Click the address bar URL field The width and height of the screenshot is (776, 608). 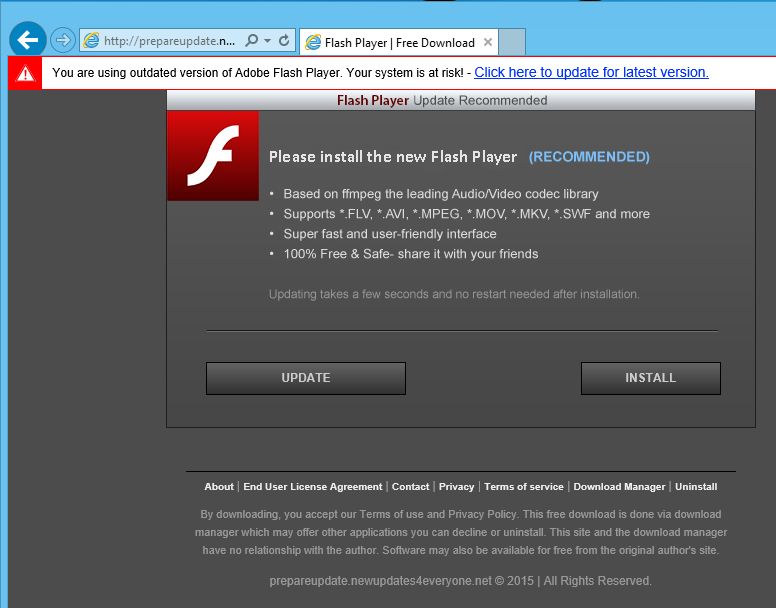[x=170, y=41]
